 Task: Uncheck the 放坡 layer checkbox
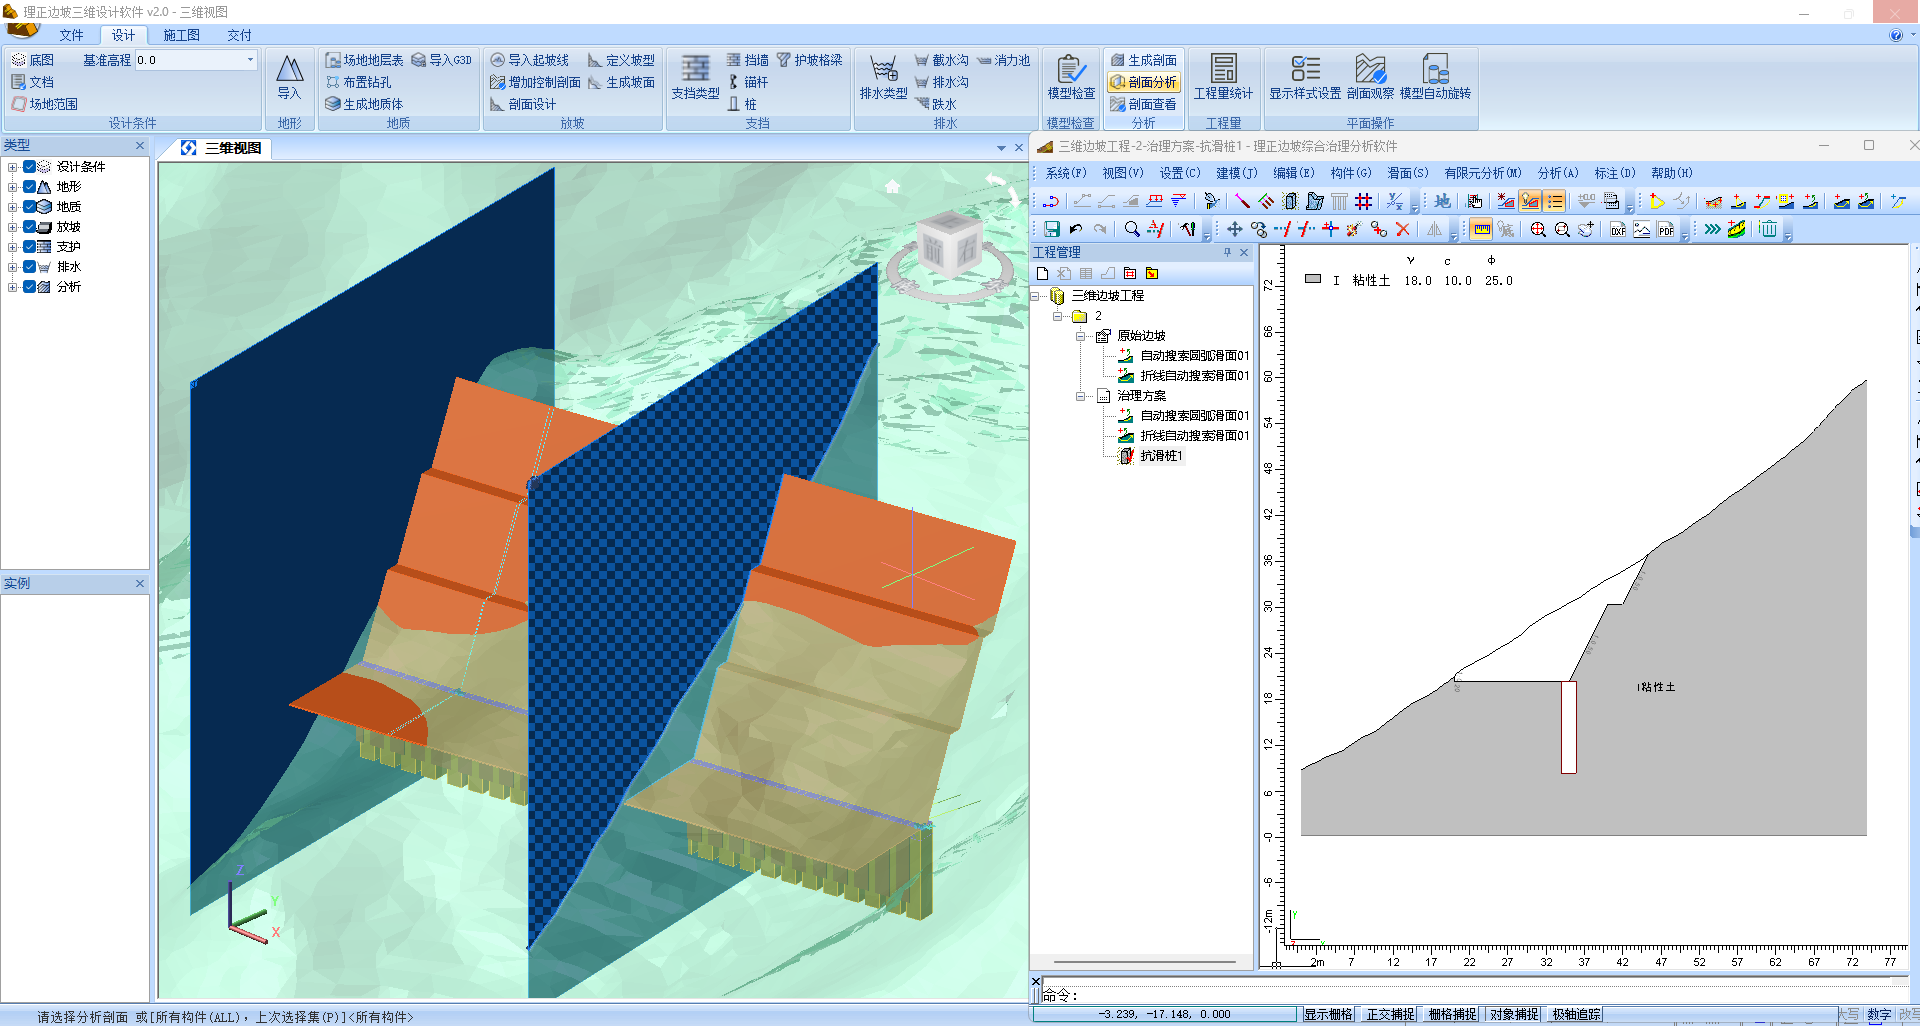click(30, 227)
